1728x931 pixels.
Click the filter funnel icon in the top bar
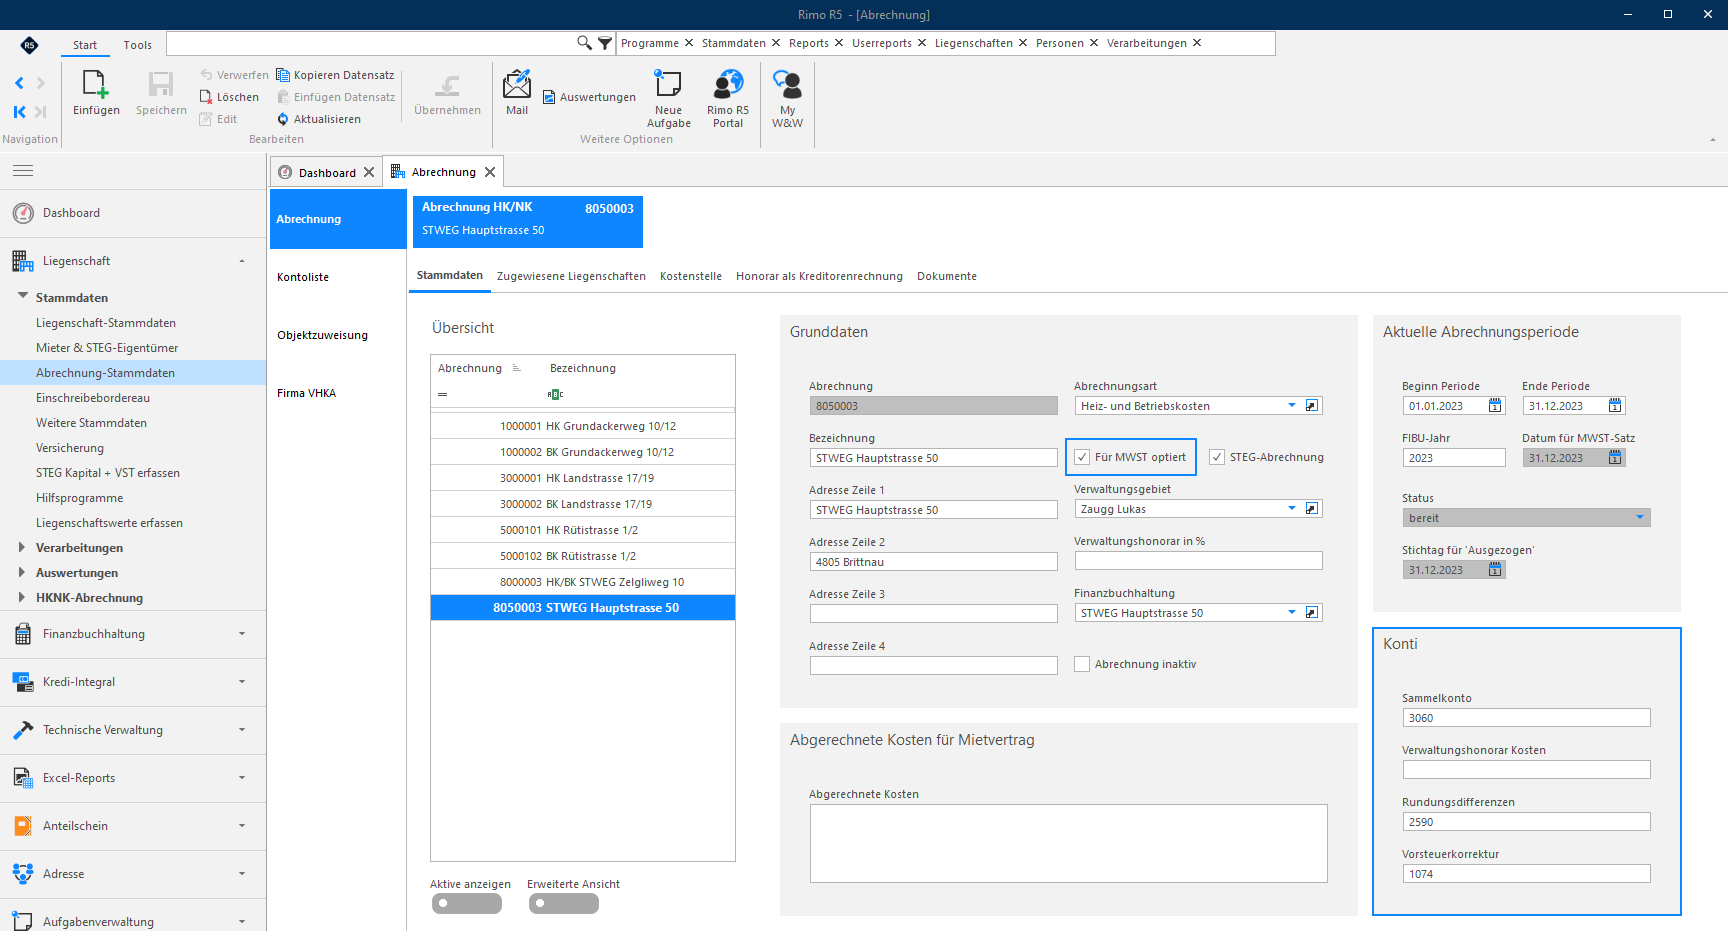click(605, 43)
